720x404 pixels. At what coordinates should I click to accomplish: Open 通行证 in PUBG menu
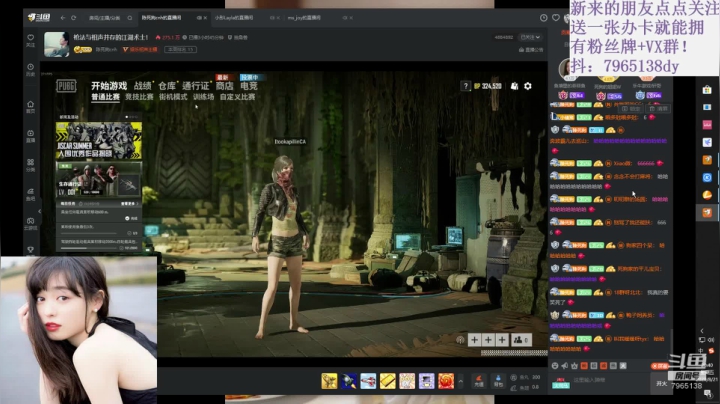click(196, 86)
